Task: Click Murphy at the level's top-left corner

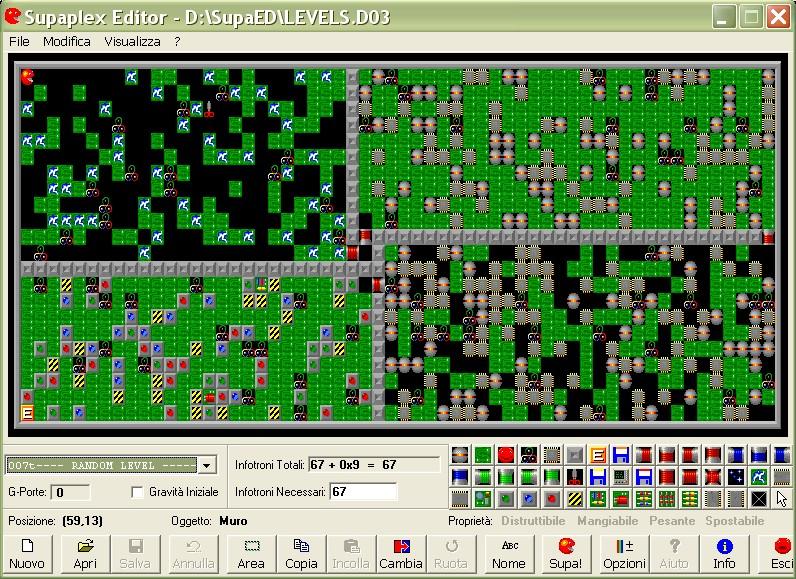Action: pos(27,75)
